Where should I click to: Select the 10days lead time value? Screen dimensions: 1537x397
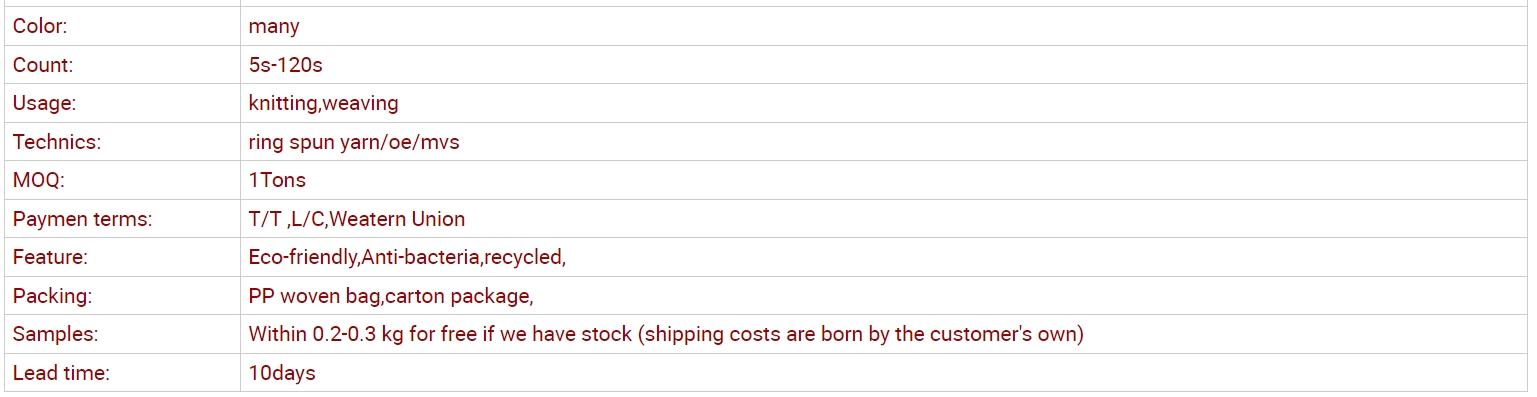tap(282, 373)
